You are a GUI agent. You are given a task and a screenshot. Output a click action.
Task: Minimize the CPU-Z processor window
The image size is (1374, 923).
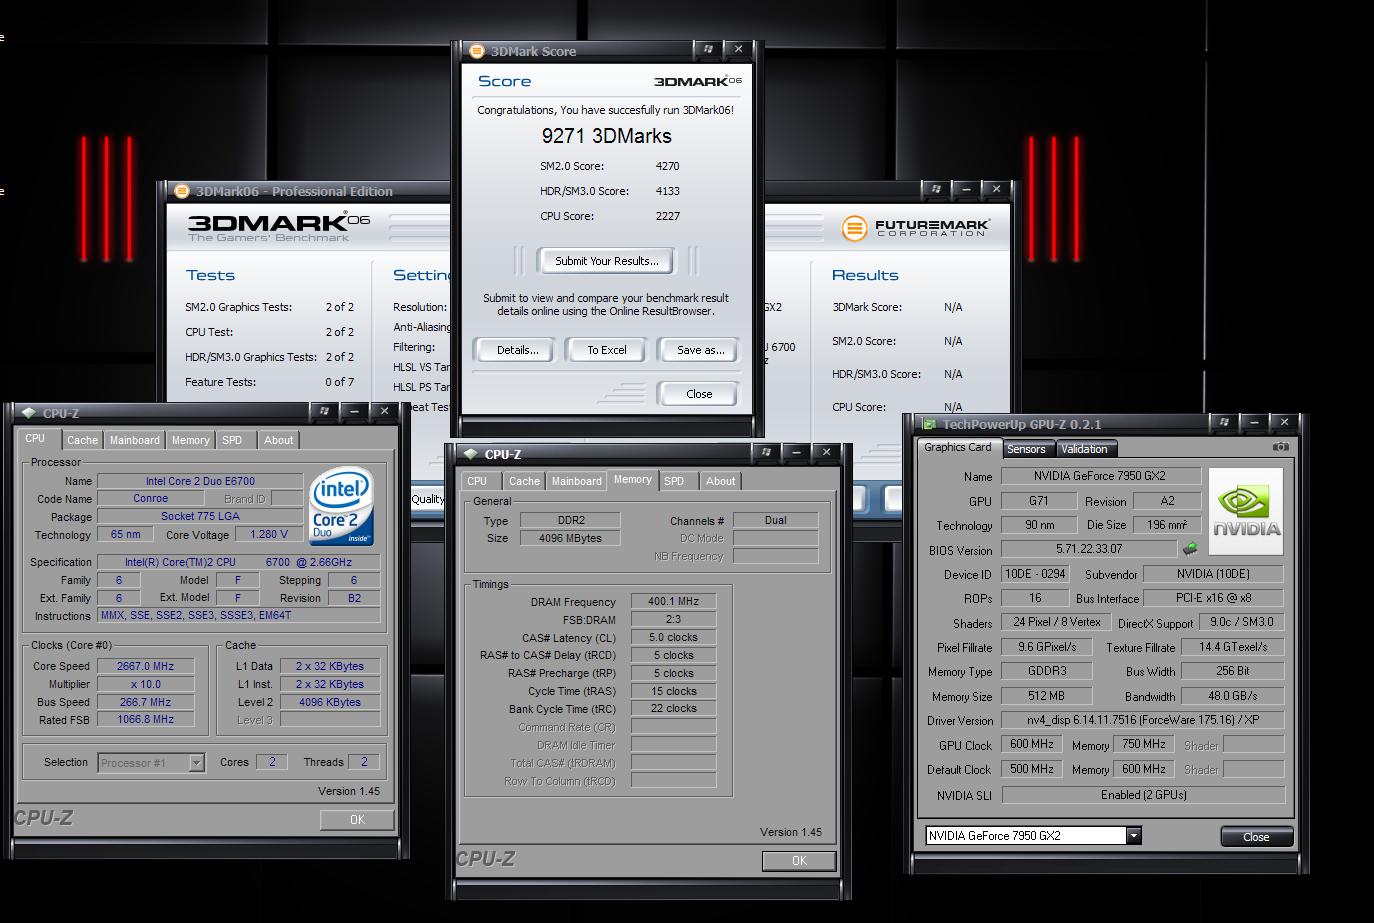354,411
